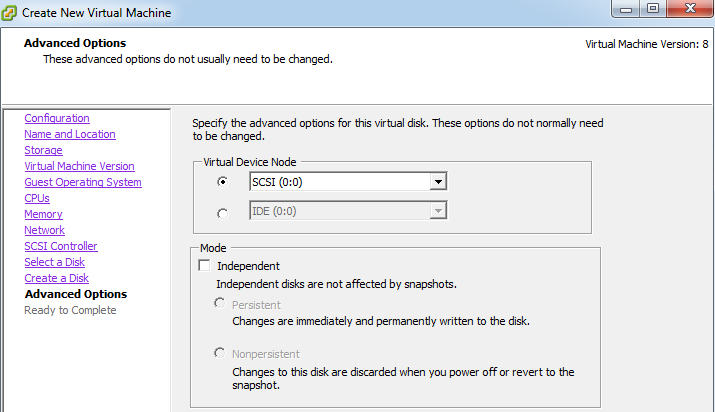Select the IDE (0:0) radio button
The height and width of the screenshot is (412, 715).
click(223, 213)
